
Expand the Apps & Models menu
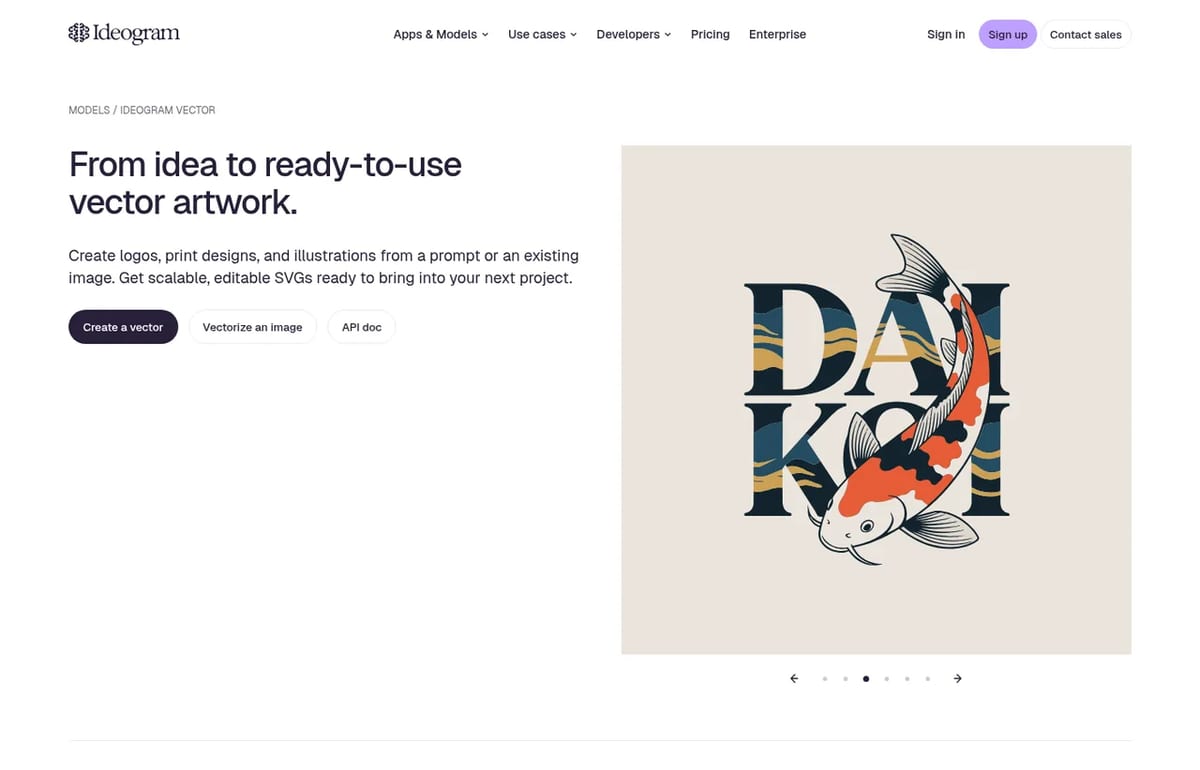(x=441, y=34)
